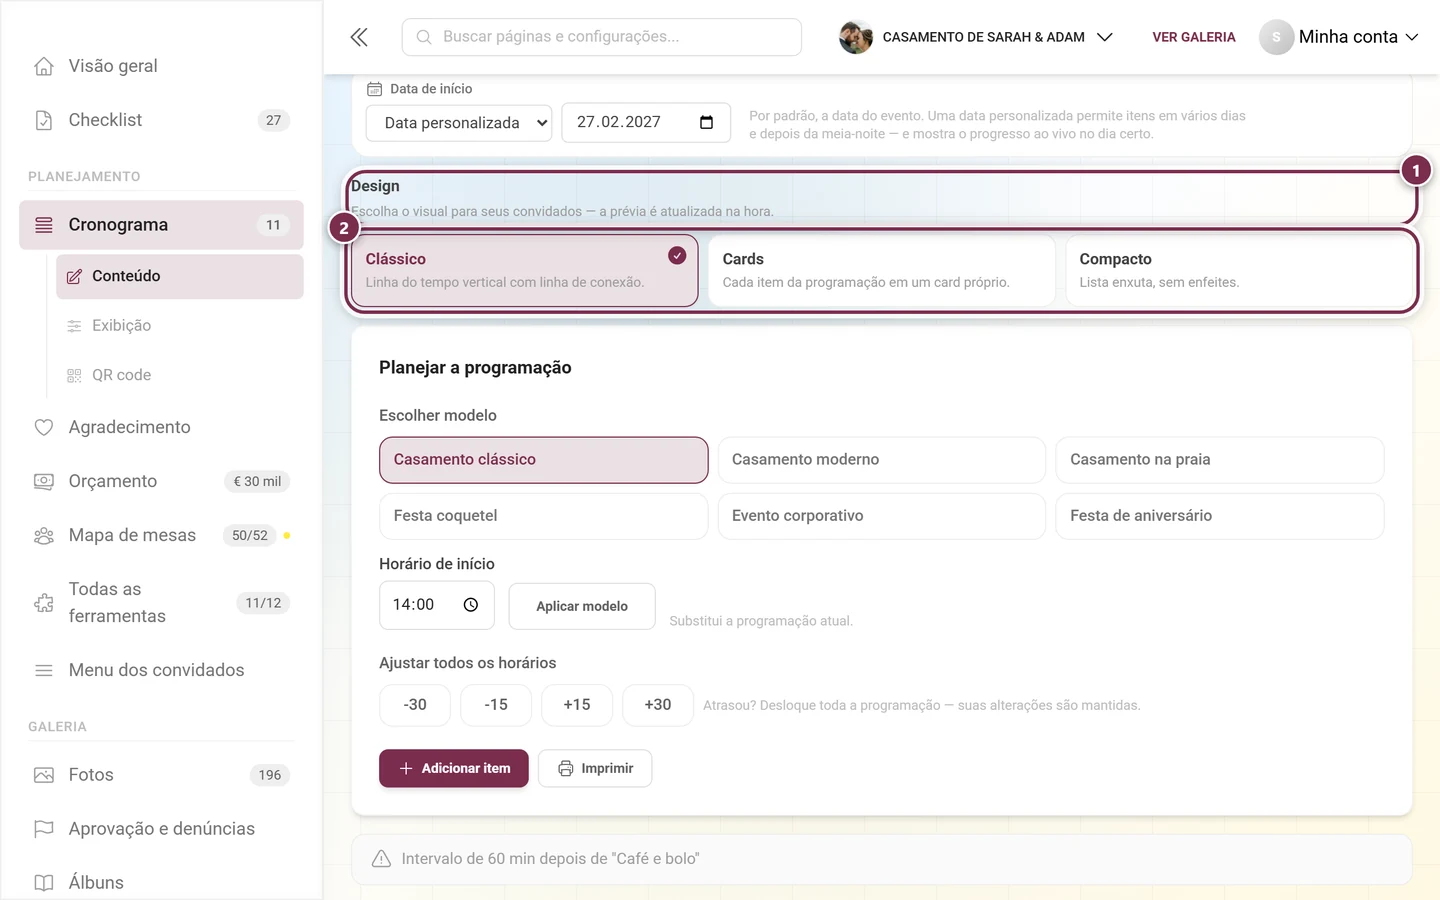Collapse sidebar with double chevron icon

tap(359, 37)
